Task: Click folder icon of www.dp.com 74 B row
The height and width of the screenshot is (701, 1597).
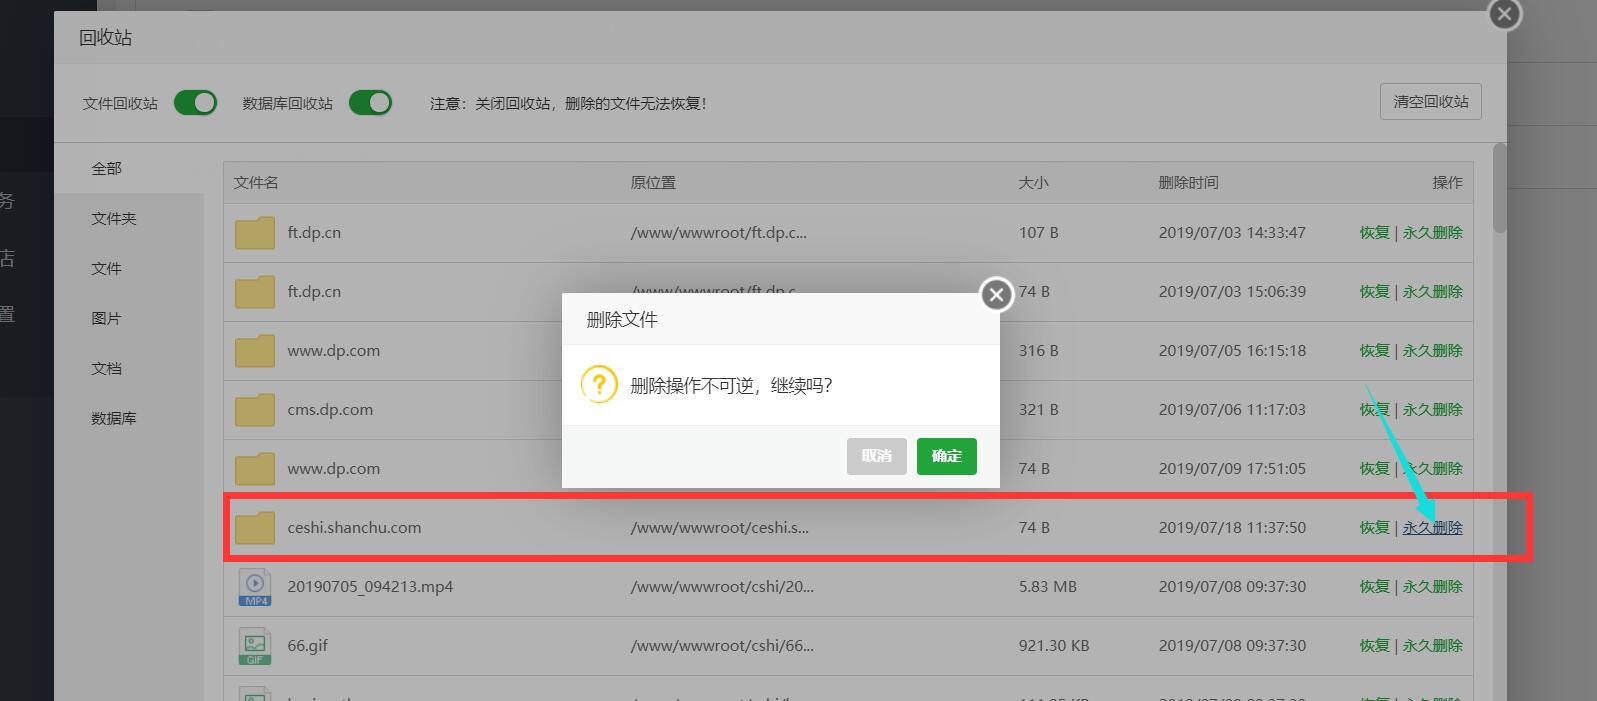Action: [x=255, y=468]
